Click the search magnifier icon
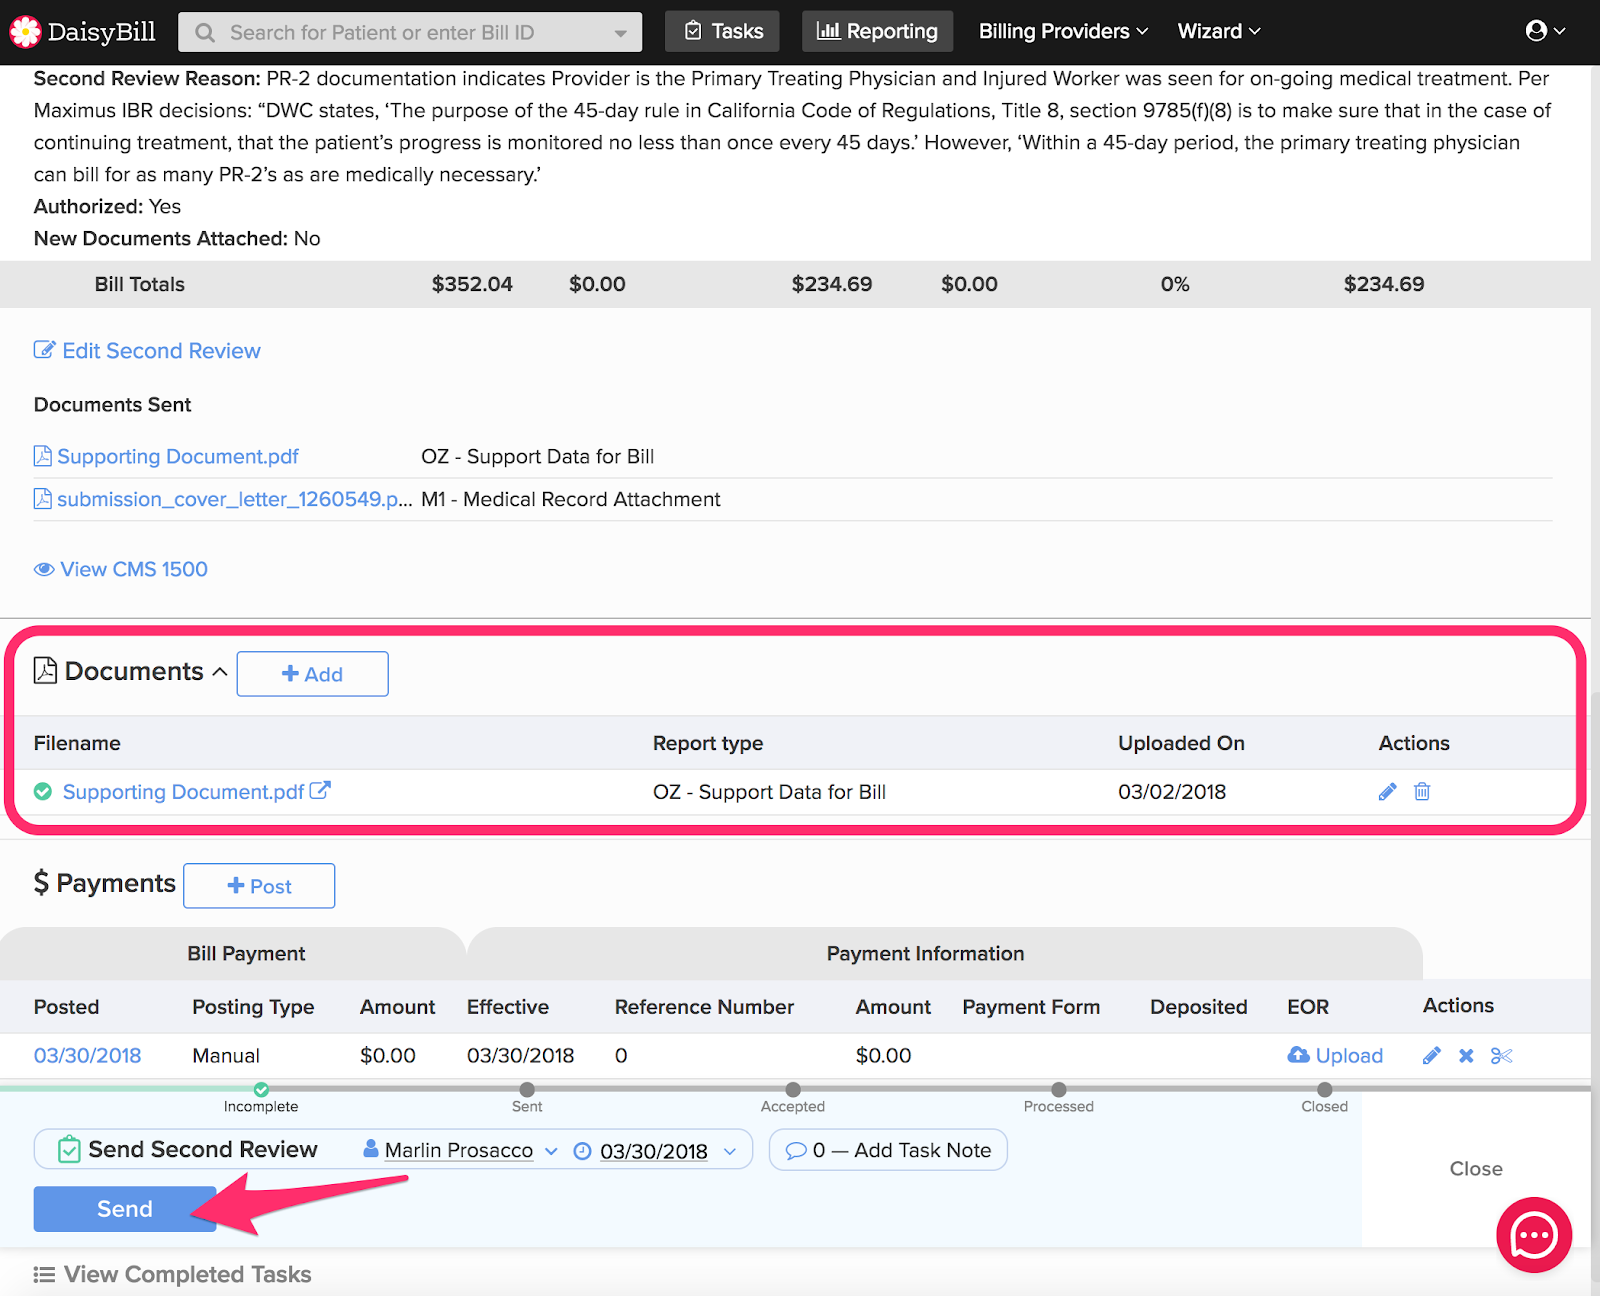The image size is (1600, 1296). click(205, 33)
